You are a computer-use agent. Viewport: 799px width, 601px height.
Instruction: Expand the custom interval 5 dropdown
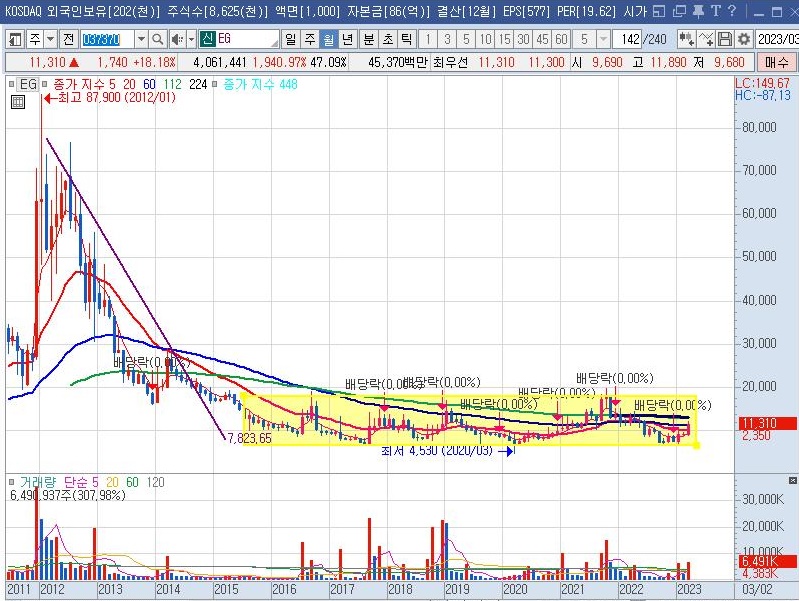click(x=603, y=39)
